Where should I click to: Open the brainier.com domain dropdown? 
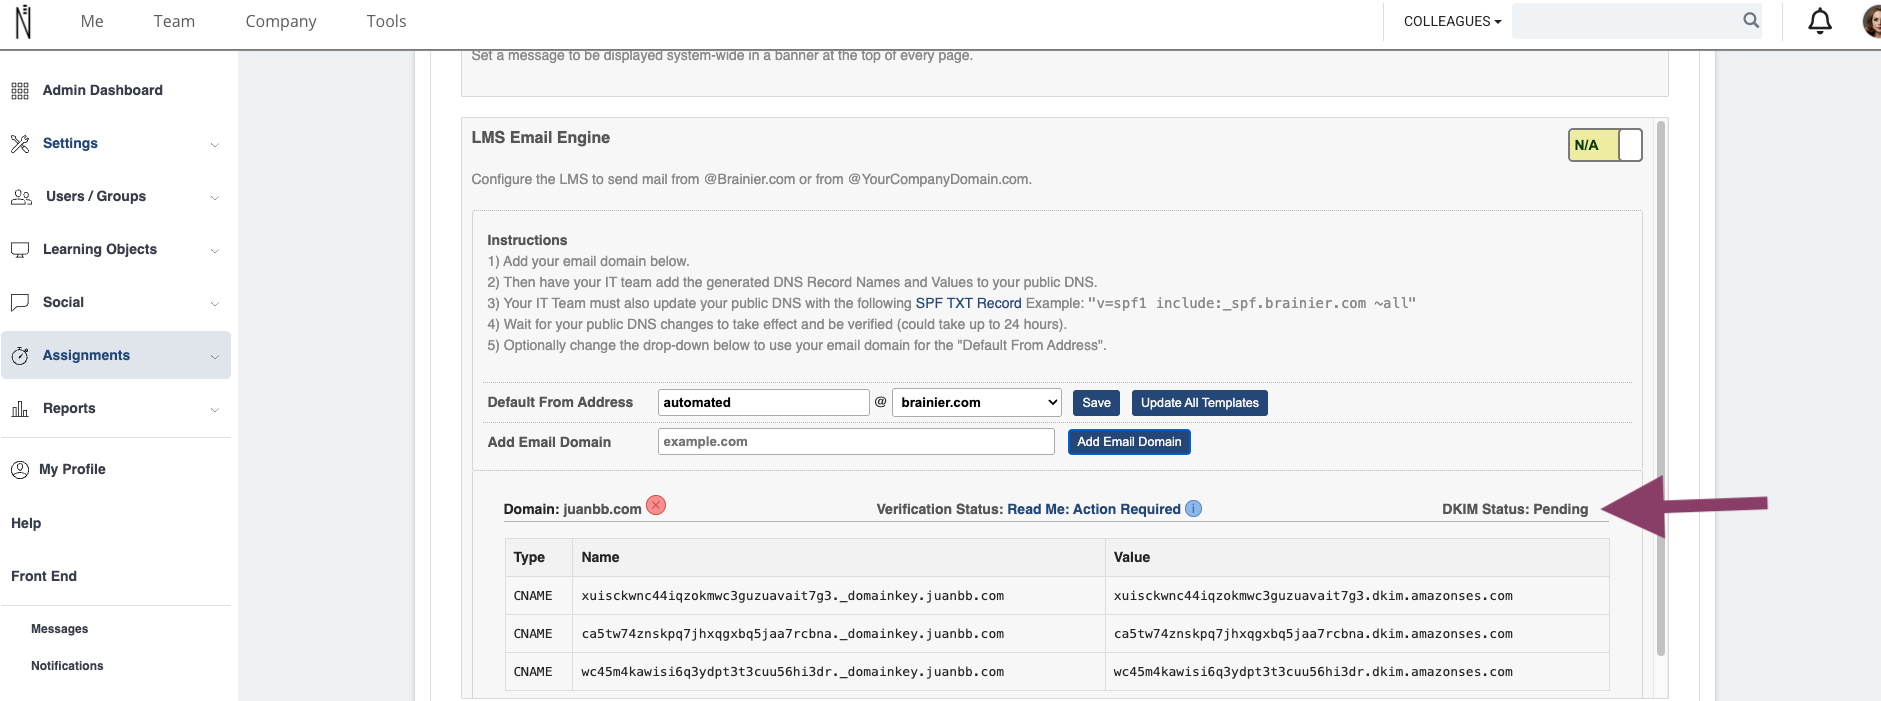click(x=976, y=402)
